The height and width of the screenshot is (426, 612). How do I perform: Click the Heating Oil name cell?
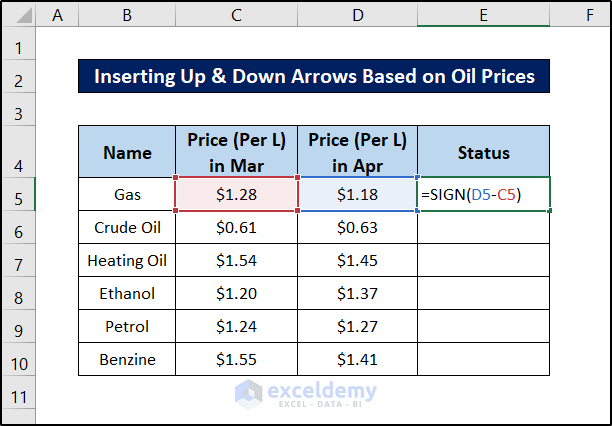tap(127, 260)
